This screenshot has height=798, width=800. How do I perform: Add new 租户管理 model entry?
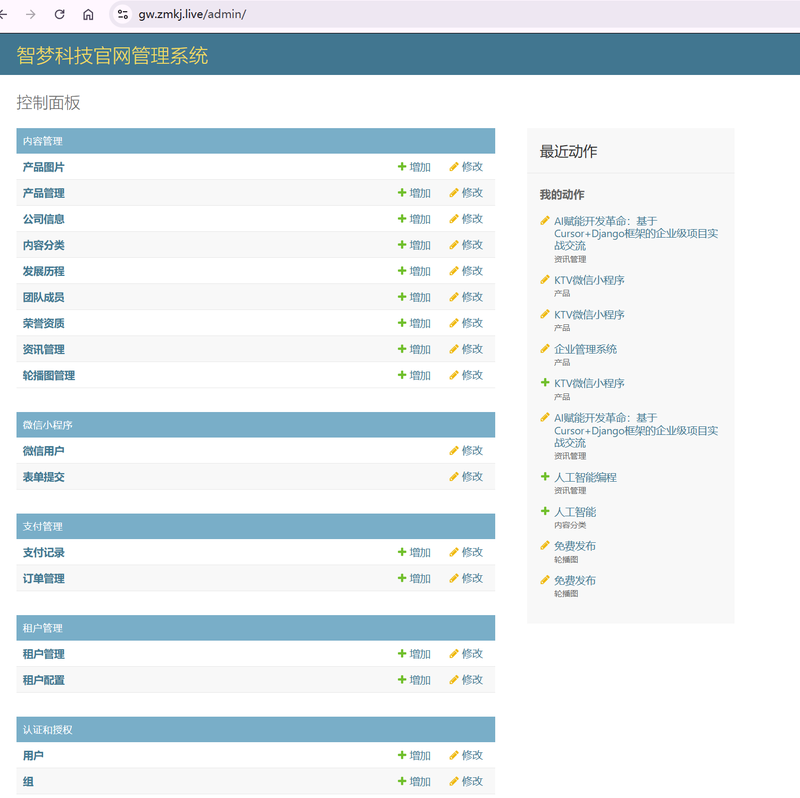point(414,654)
